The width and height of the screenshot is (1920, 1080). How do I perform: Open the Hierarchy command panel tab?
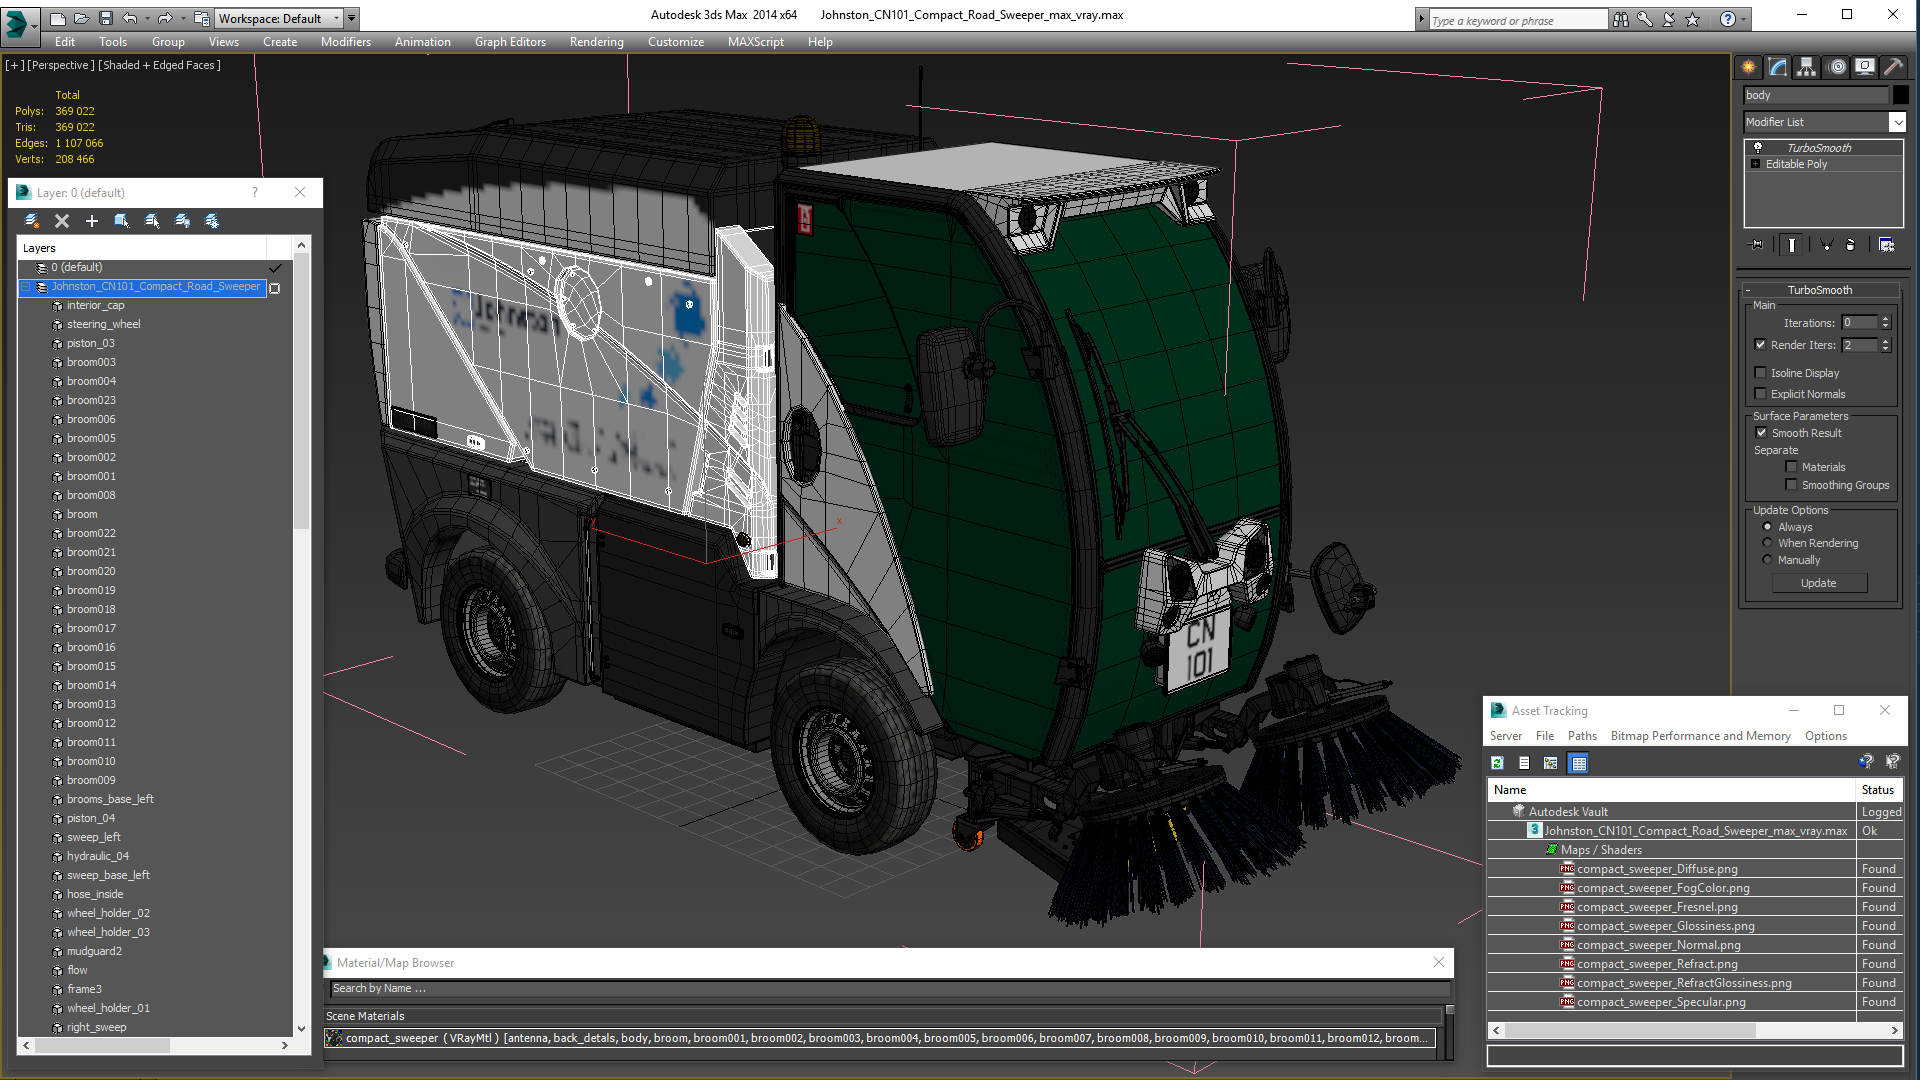(1807, 67)
